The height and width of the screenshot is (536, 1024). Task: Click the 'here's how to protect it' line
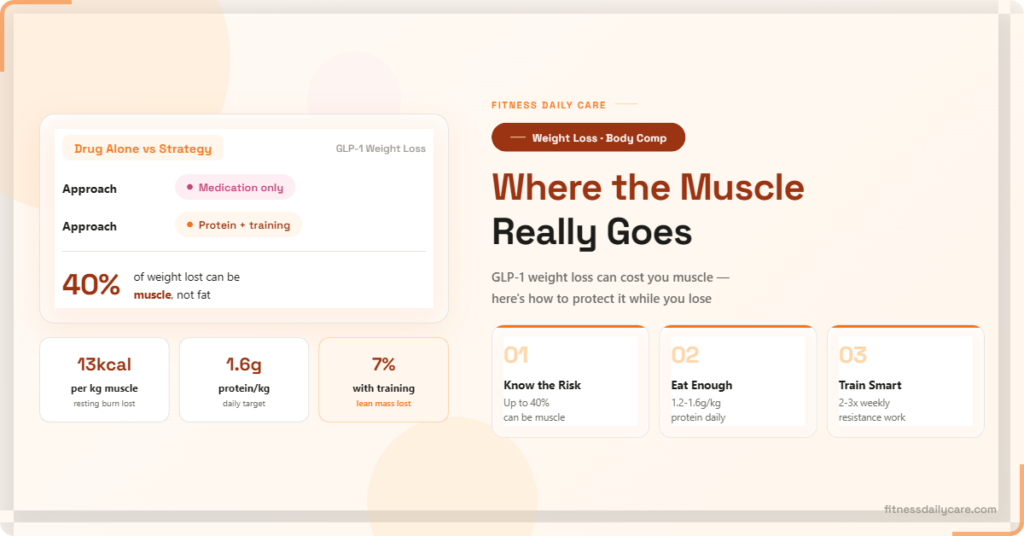[x=601, y=299]
